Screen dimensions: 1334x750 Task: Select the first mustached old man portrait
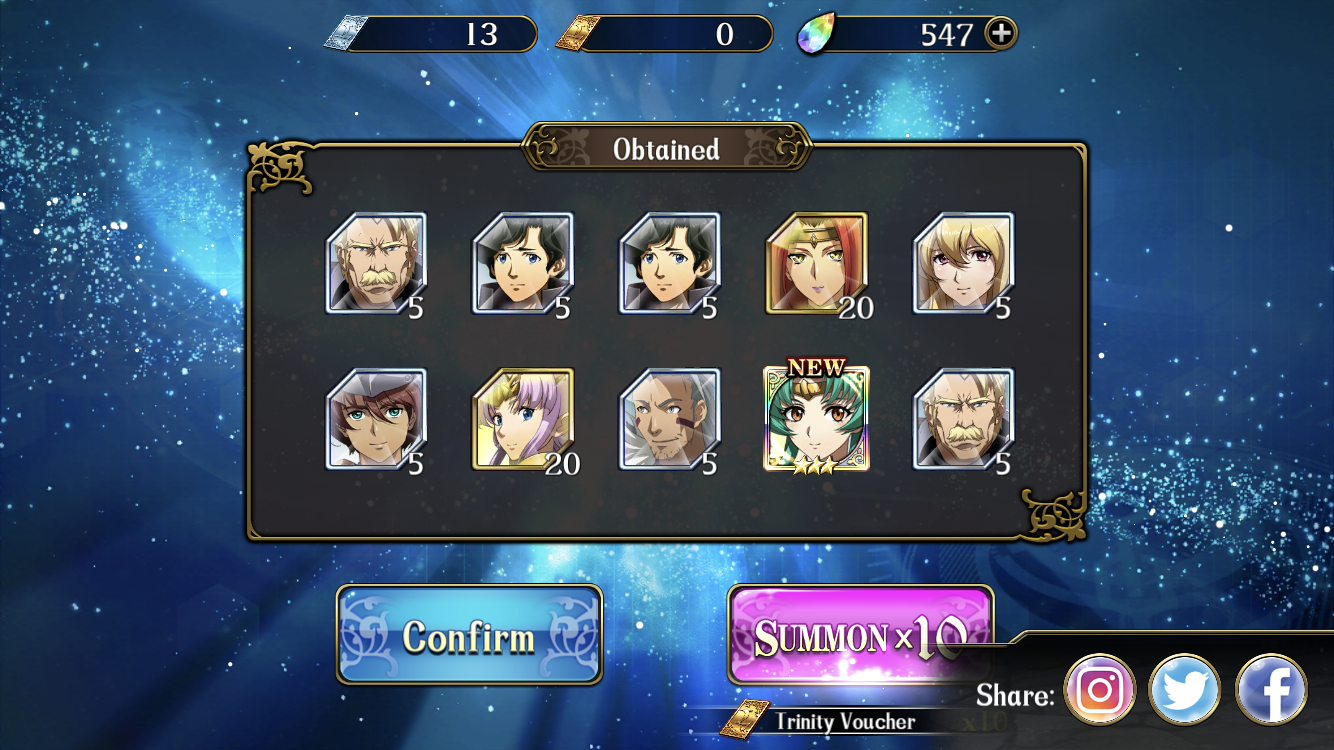[x=376, y=263]
